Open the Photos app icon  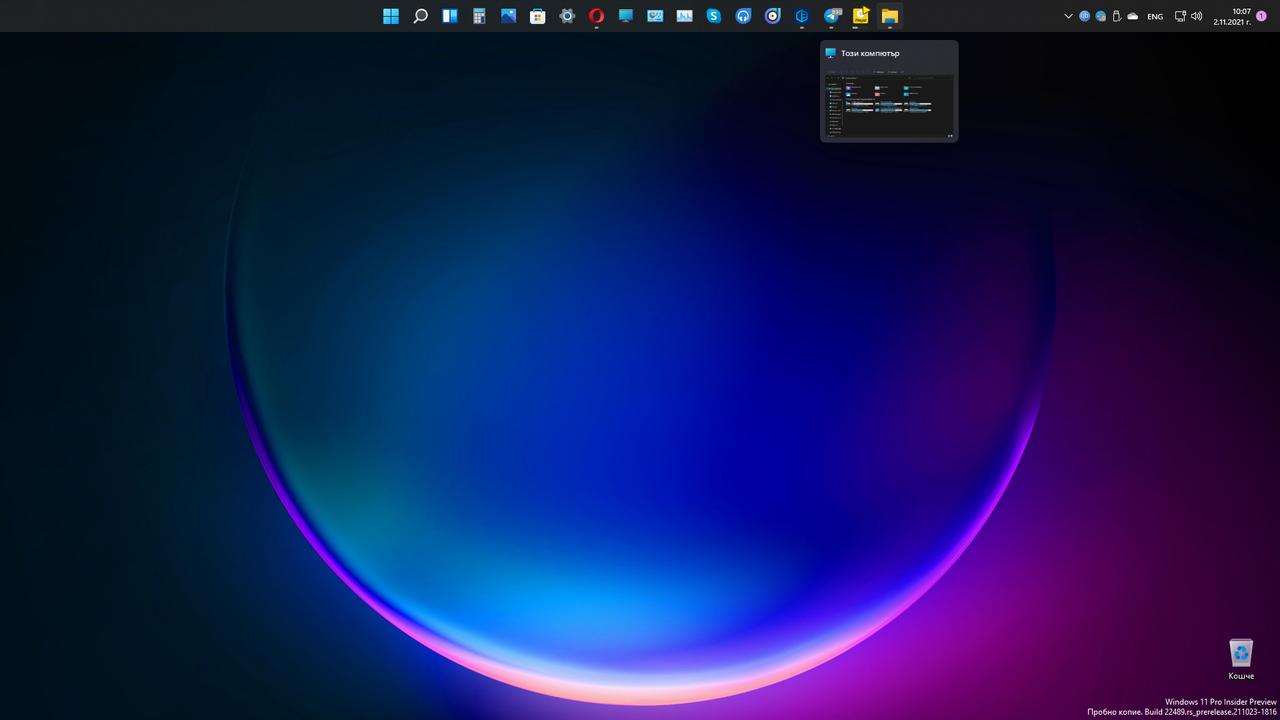(508, 16)
